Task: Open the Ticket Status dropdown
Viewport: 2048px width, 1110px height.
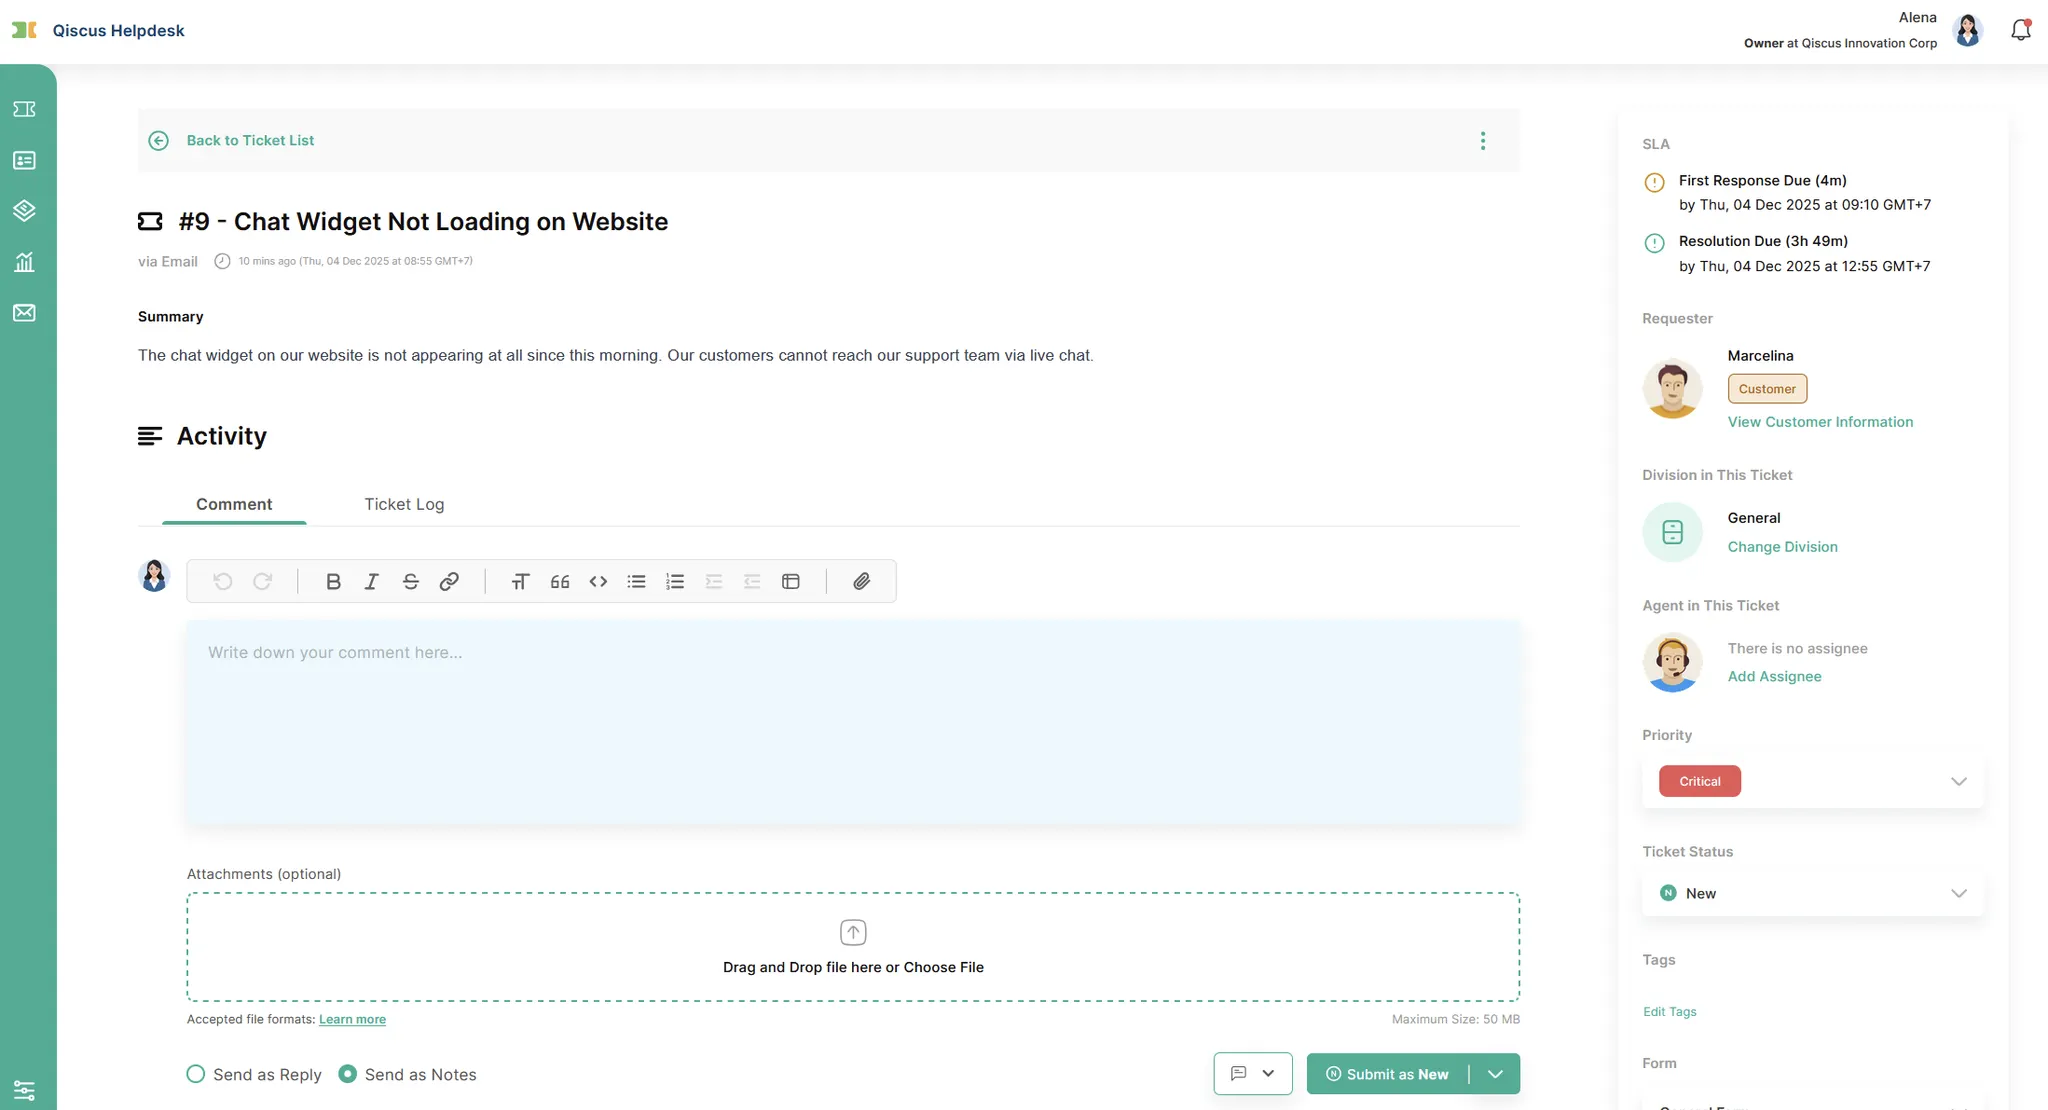Action: (1958, 893)
